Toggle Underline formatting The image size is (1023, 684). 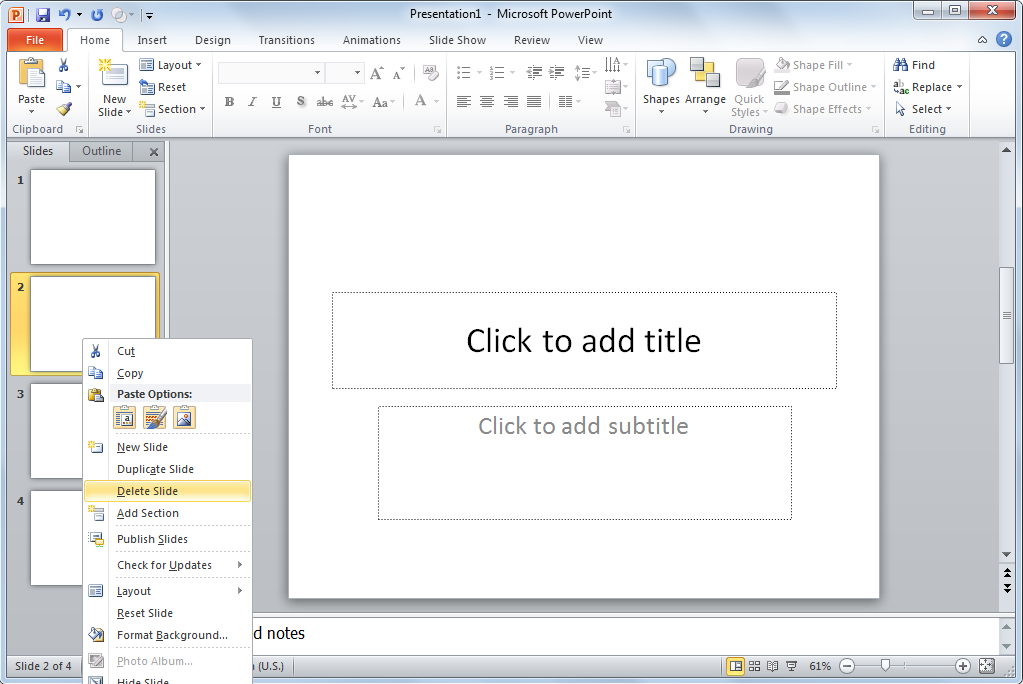tap(275, 102)
